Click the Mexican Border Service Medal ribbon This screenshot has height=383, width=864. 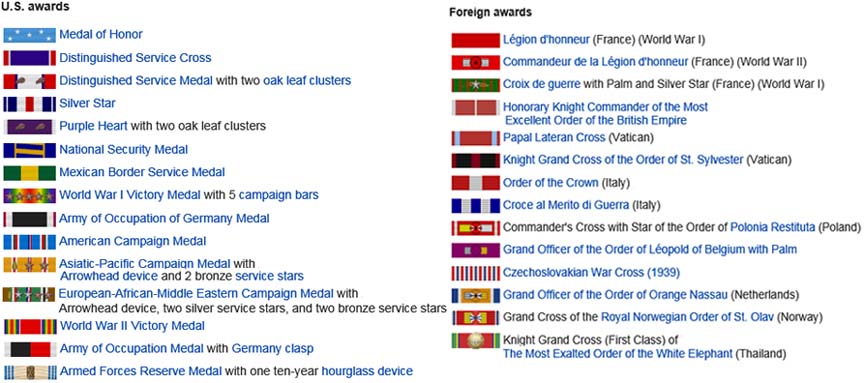click(30, 172)
